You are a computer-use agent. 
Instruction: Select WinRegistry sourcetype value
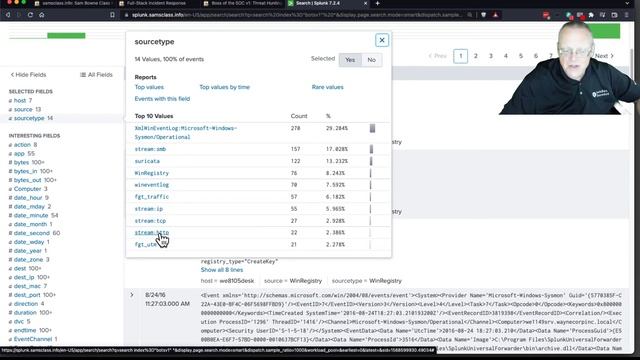pos(151,173)
